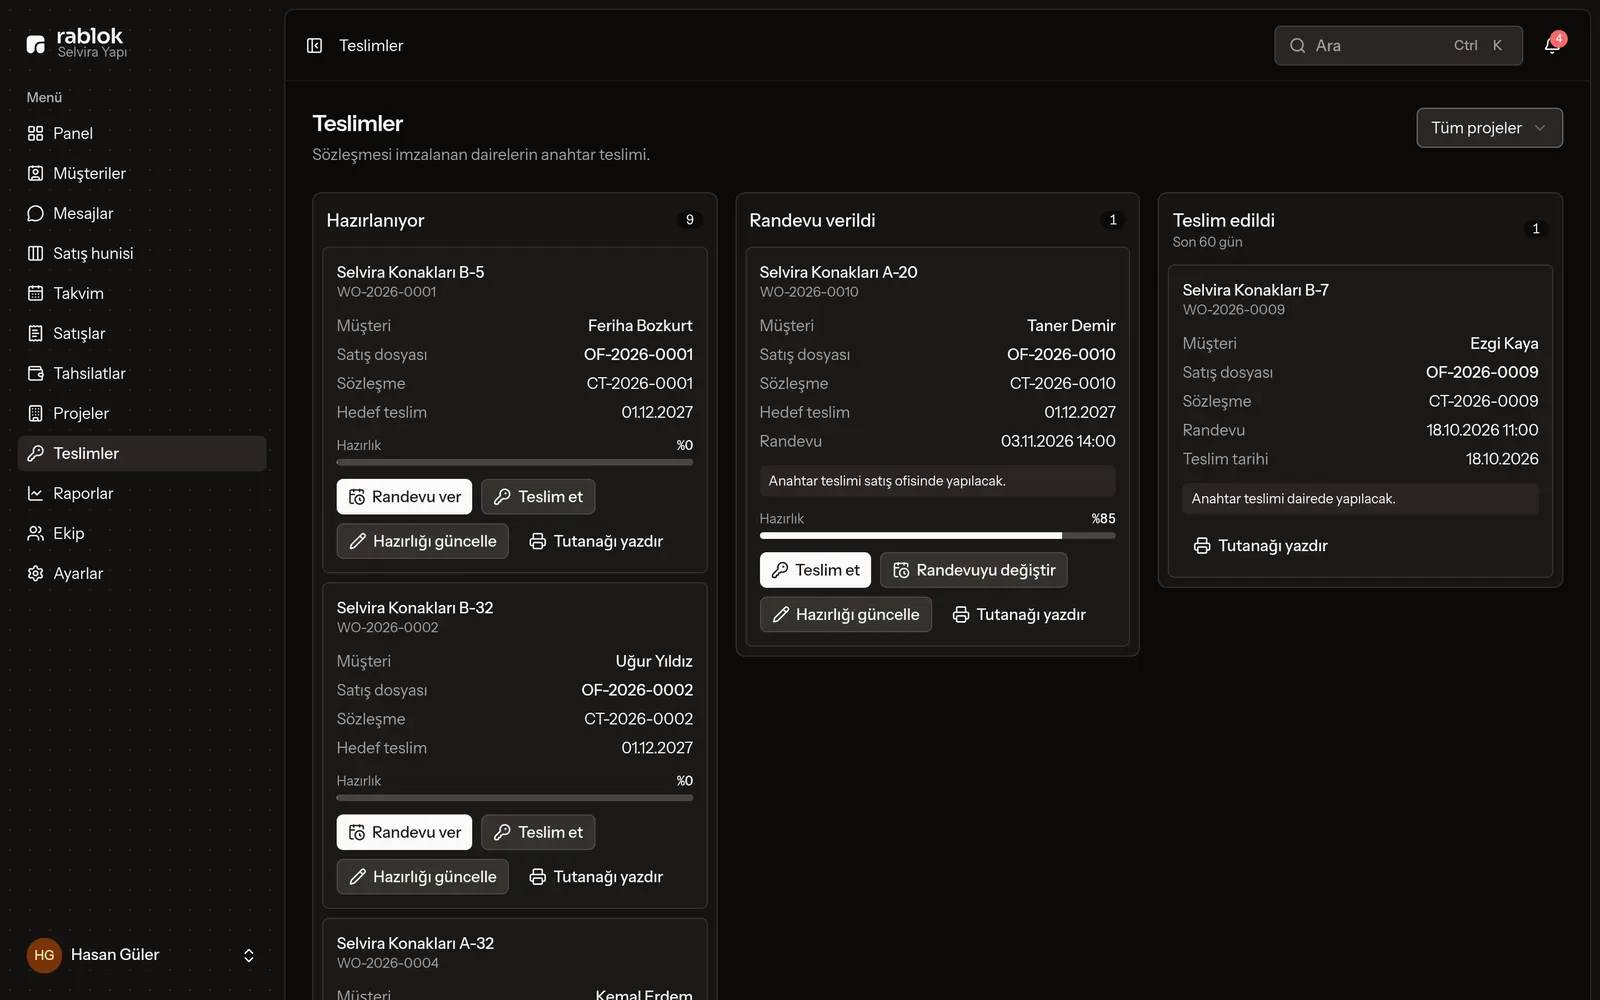Click the Raporlar chart icon
Image resolution: width=1600 pixels, height=1000 pixels.
coord(36,494)
